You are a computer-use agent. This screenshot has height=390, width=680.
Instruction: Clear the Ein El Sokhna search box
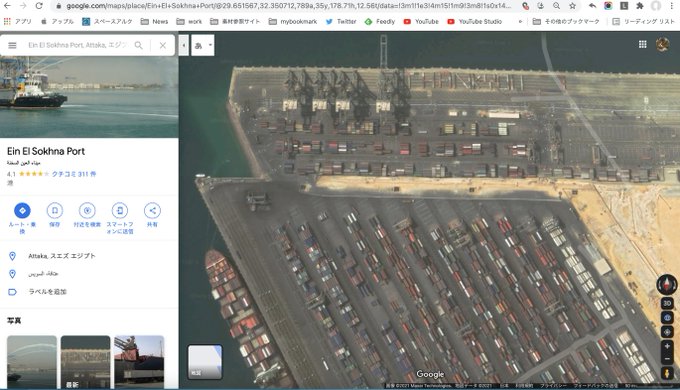163,45
